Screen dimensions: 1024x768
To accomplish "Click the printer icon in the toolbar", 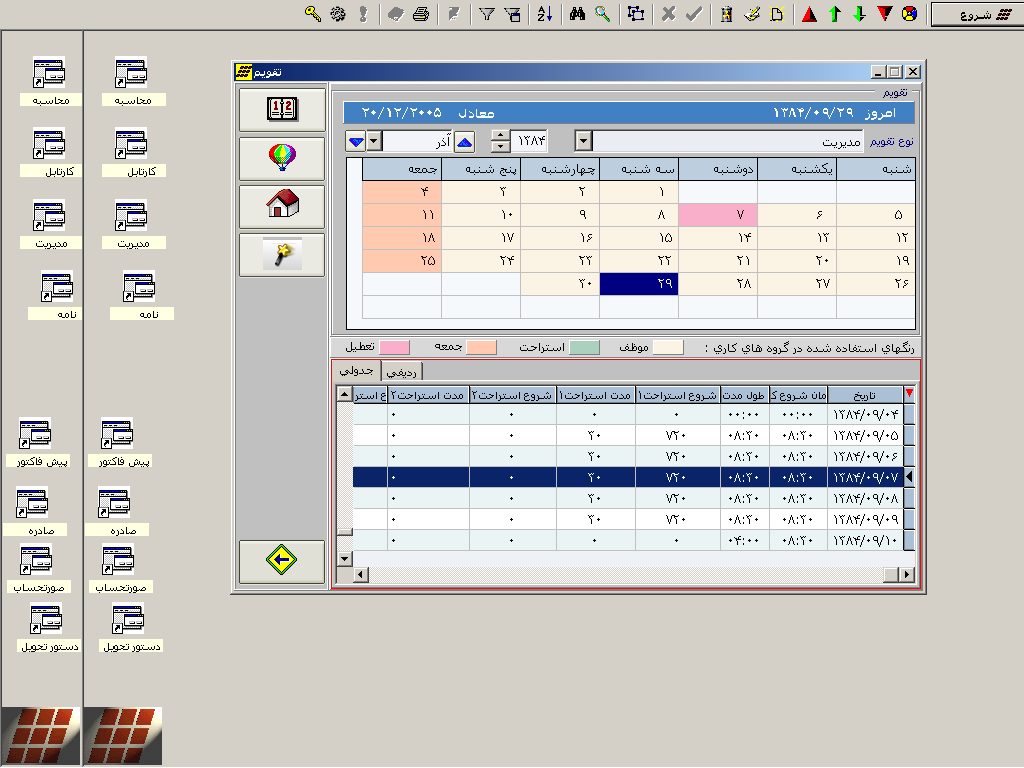I will point(421,14).
